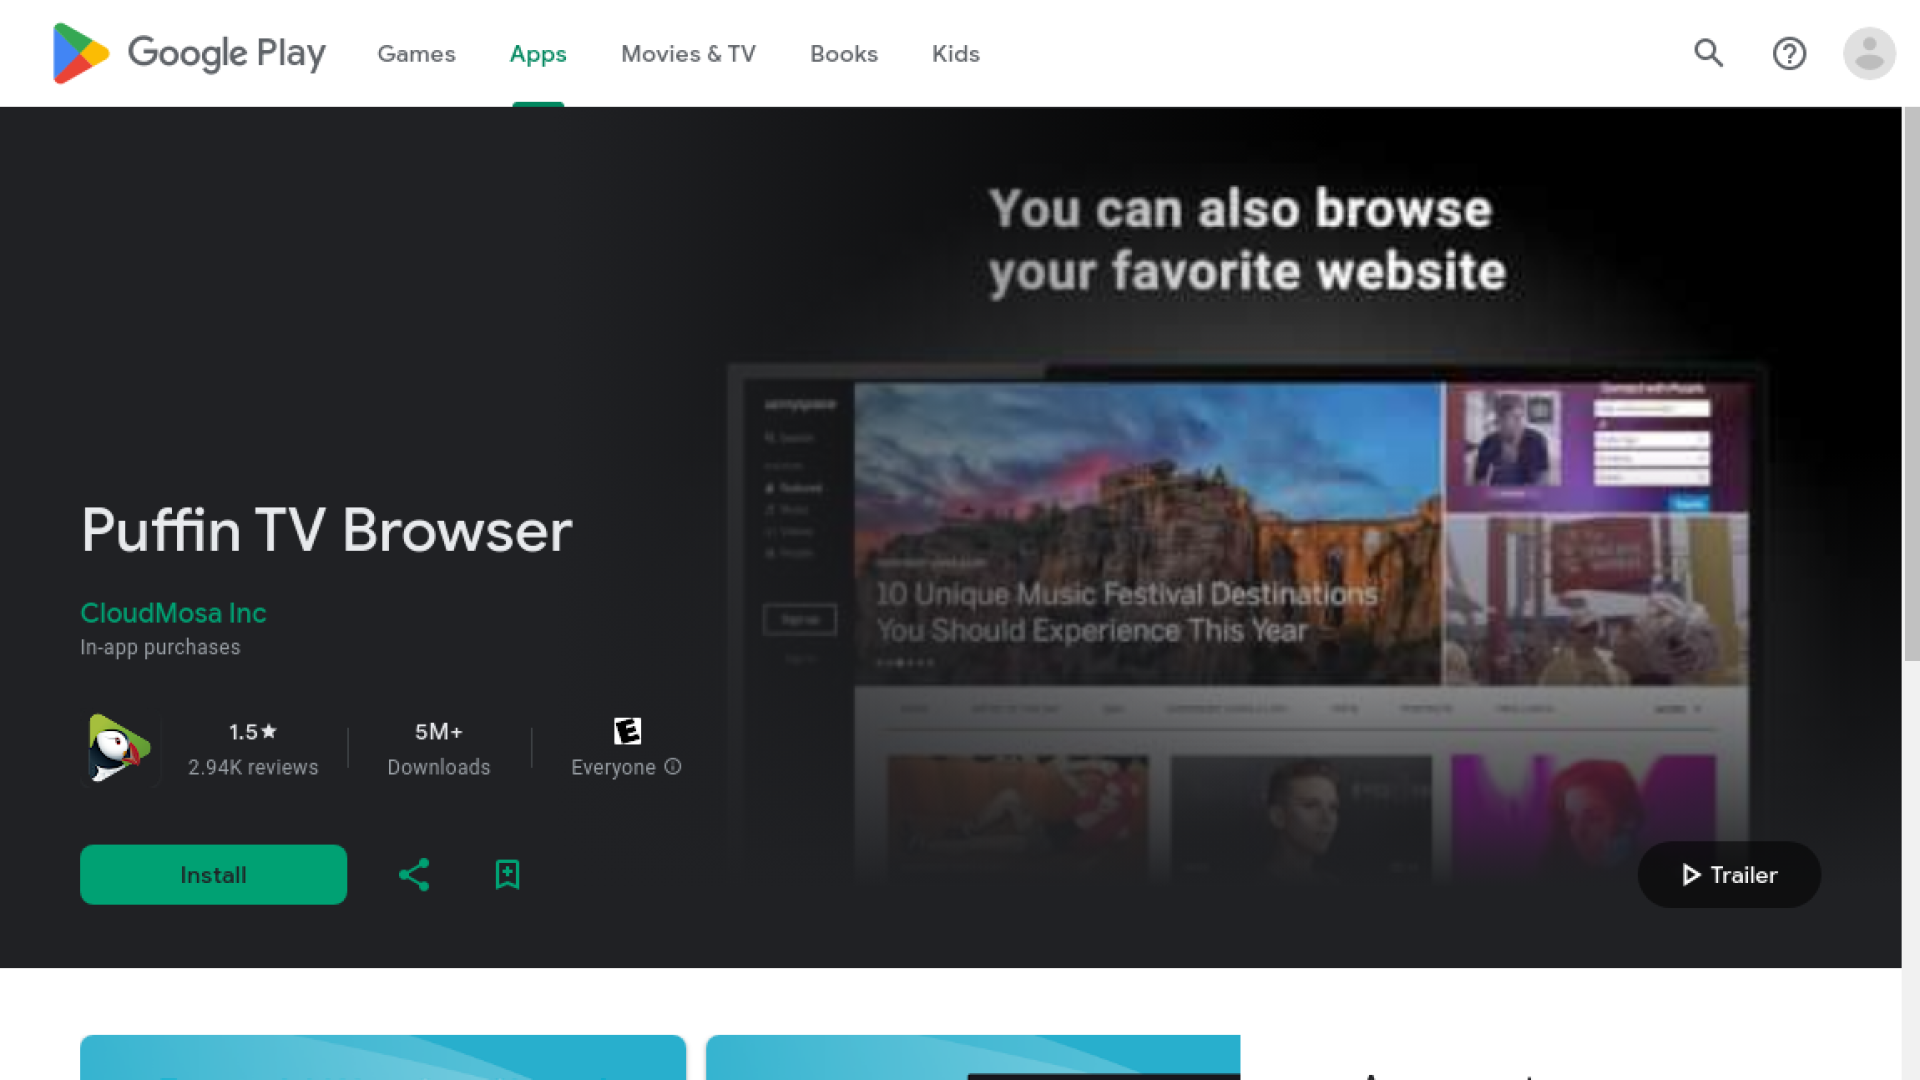Click the Puffin TV Browser app icon
The width and height of the screenshot is (1920, 1080).
(117, 748)
